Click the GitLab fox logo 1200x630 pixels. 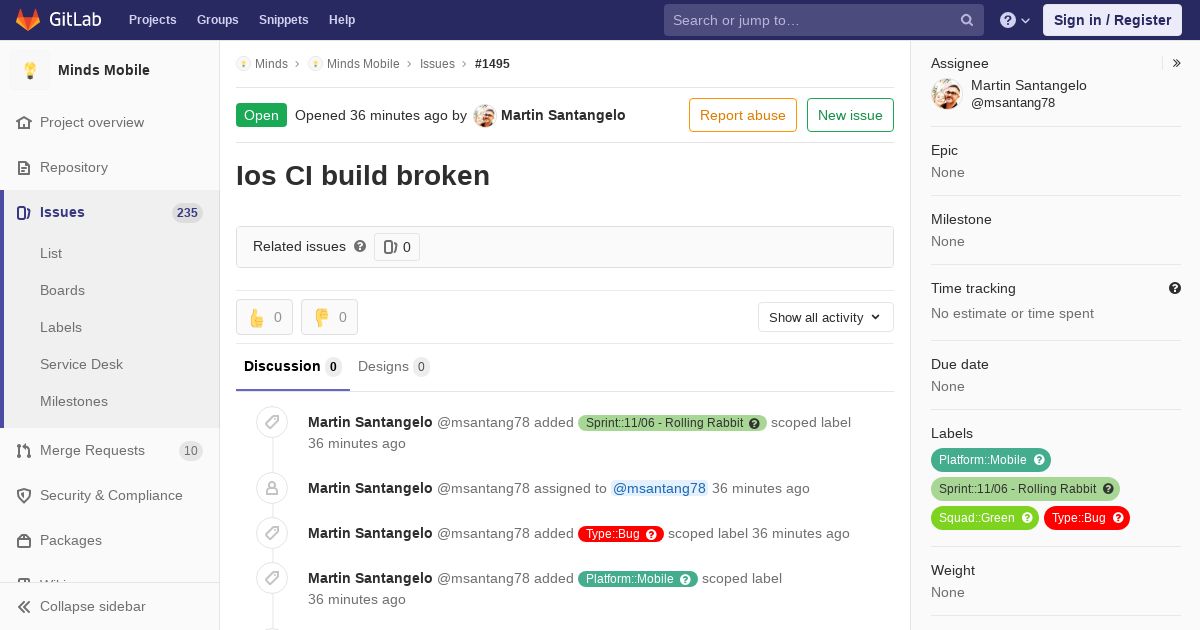(x=28, y=19)
